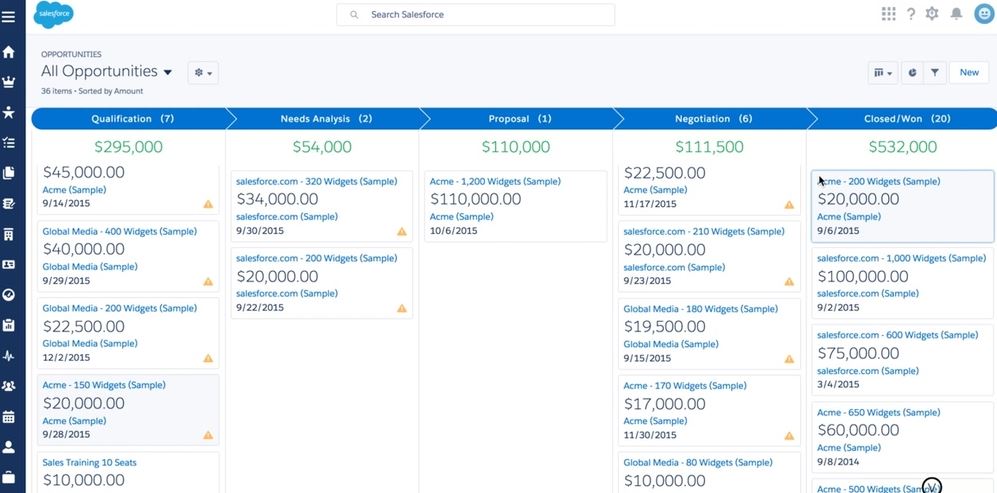The width and height of the screenshot is (997, 493).
Task: Select the Needs Analysis stage header
Action: pyautogui.click(x=326, y=118)
